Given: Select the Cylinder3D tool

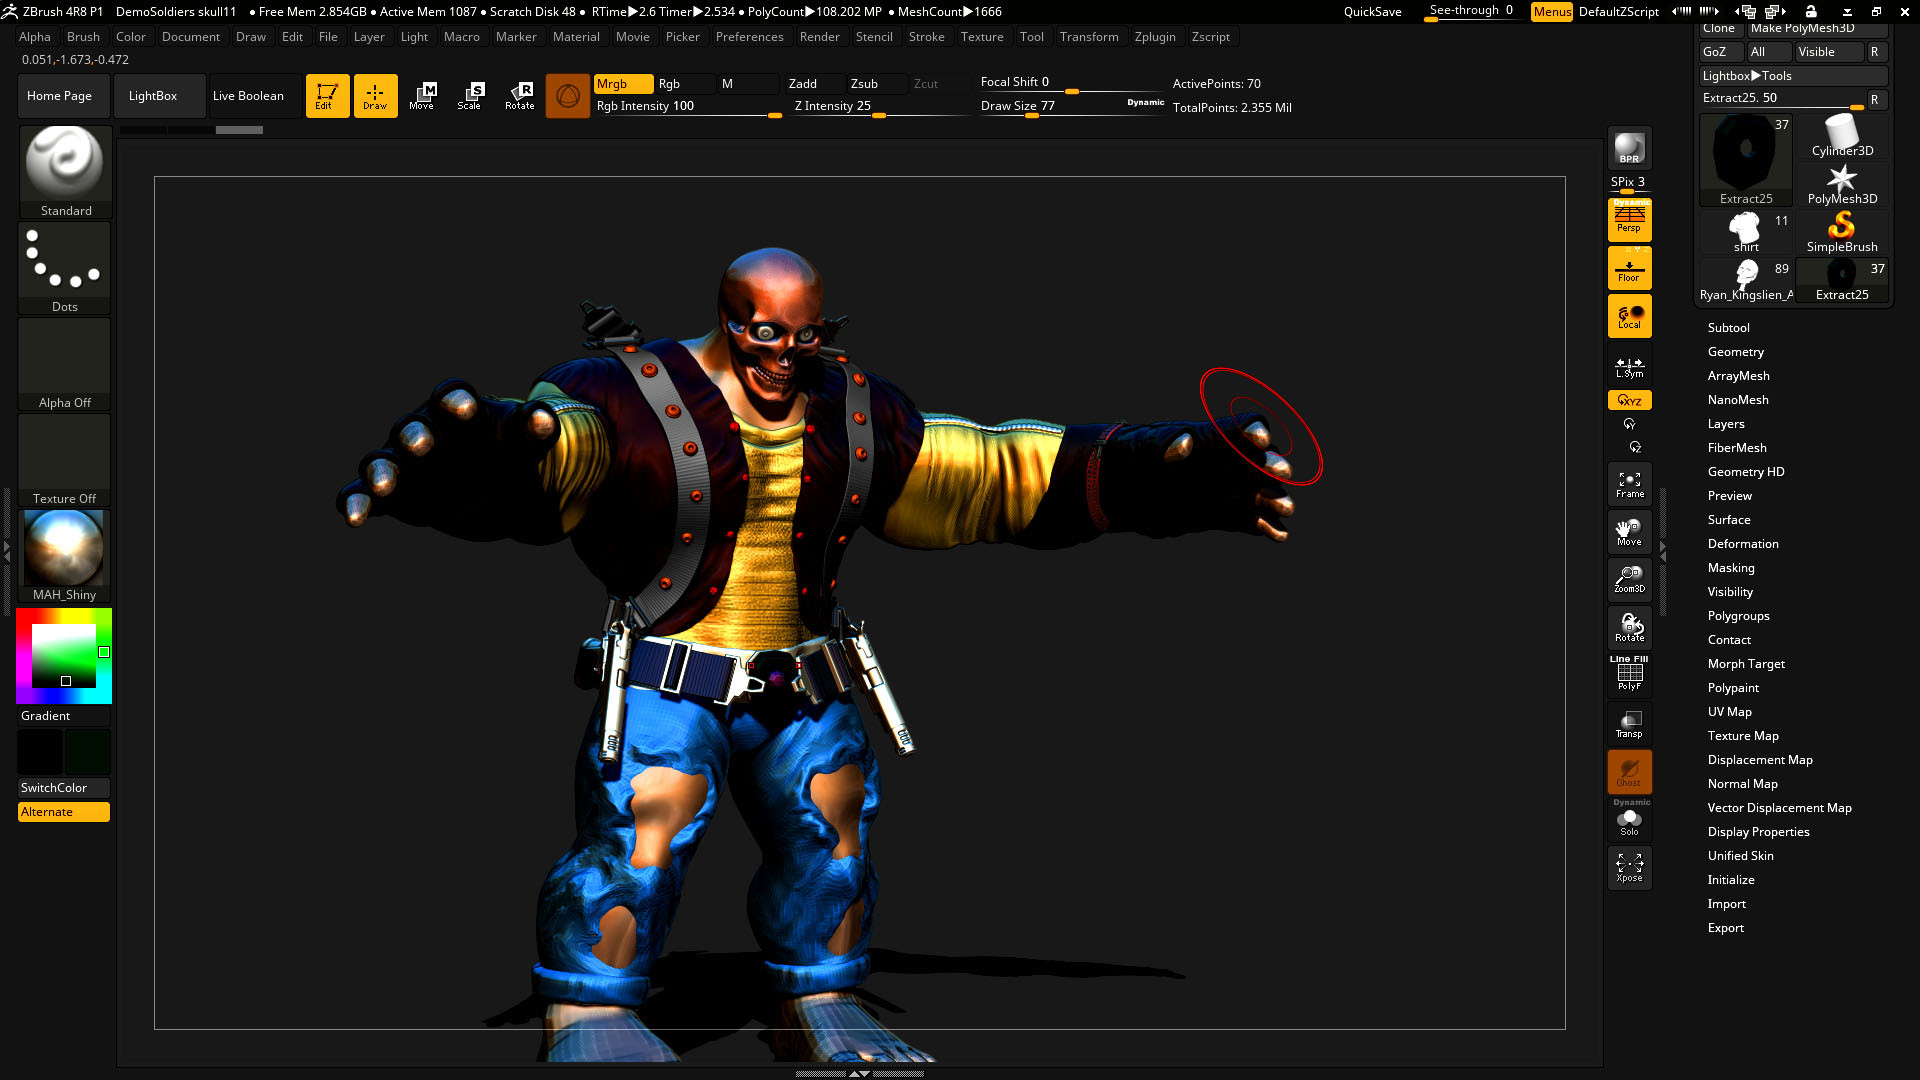Looking at the screenshot, I should tap(1841, 136).
